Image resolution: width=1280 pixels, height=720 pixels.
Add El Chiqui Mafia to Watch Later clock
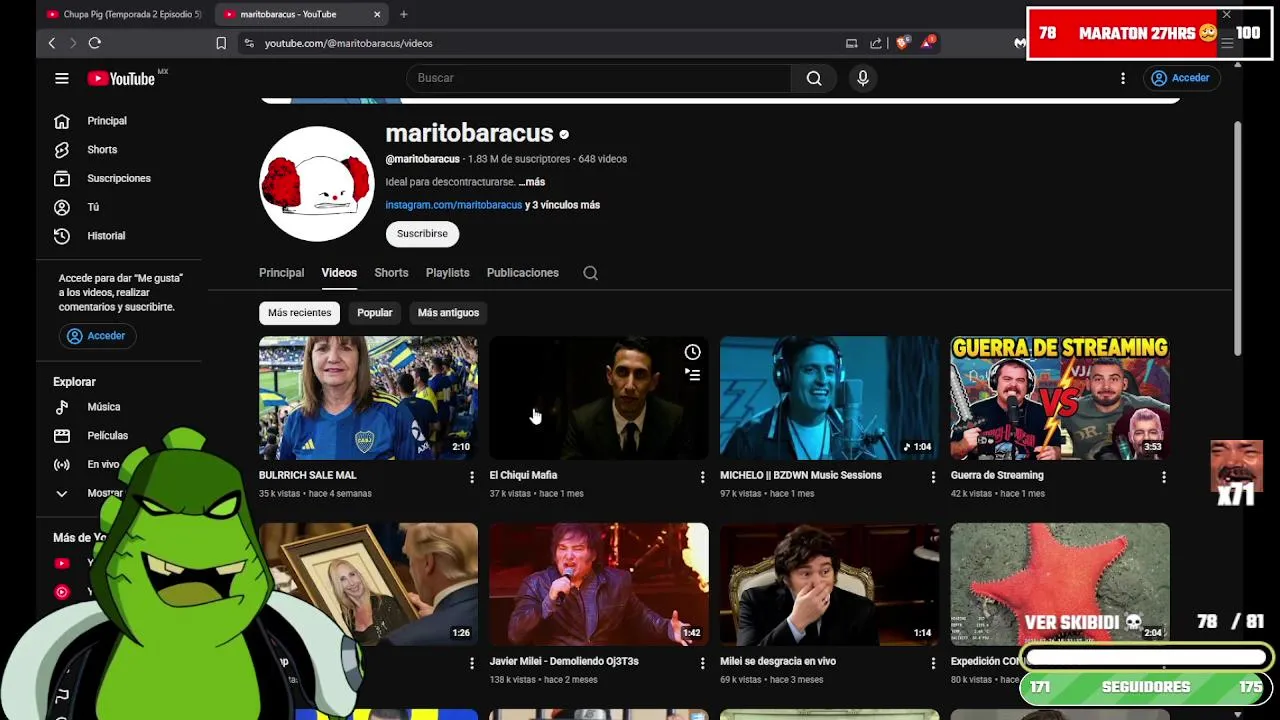pos(692,352)
